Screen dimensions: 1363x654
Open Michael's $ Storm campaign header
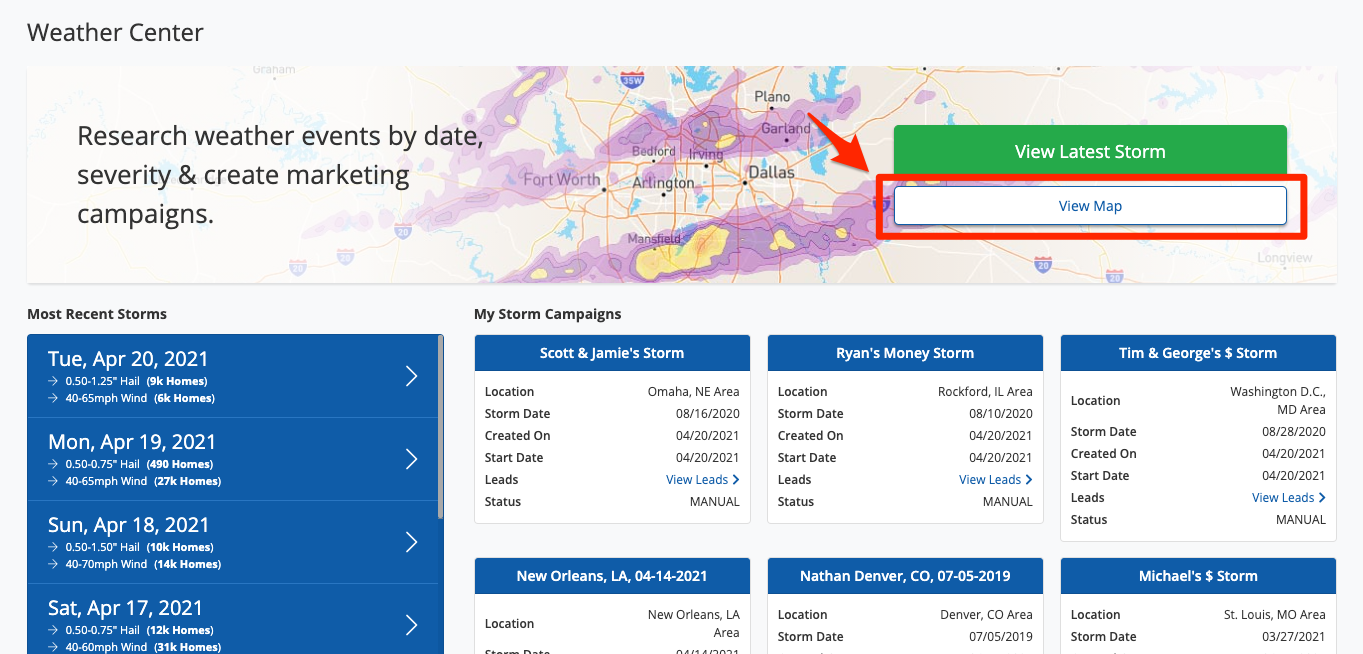[x=1198, y=576]
